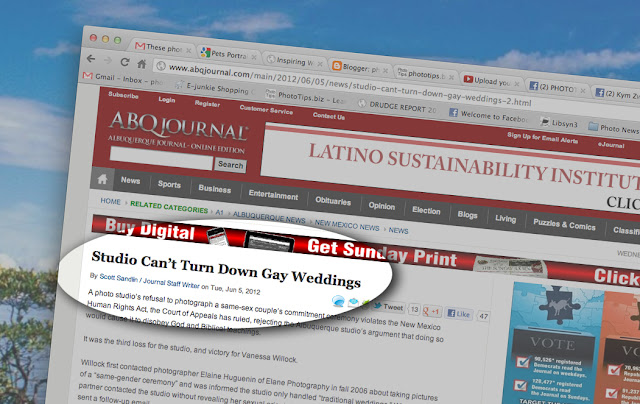
Task: Open the News menu in site navigation
Action: pyautogui.click(x=130, y=180)
